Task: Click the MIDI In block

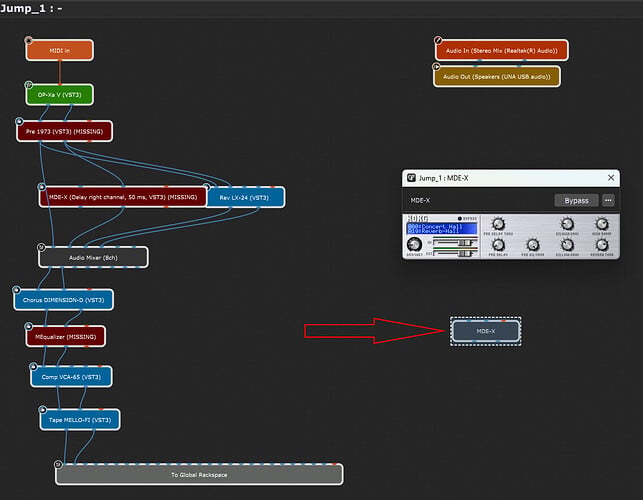Action: [59, 50]
